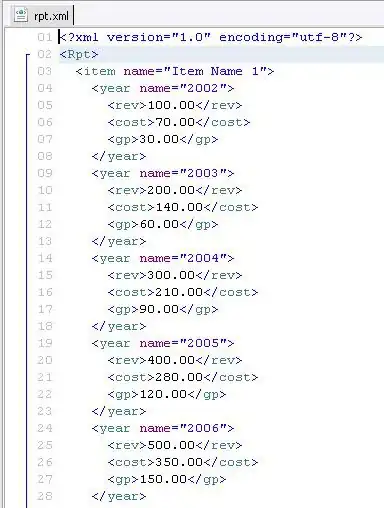384x508 pixels.
Task: Click the XML declaration on line 01
Action: 211,37
